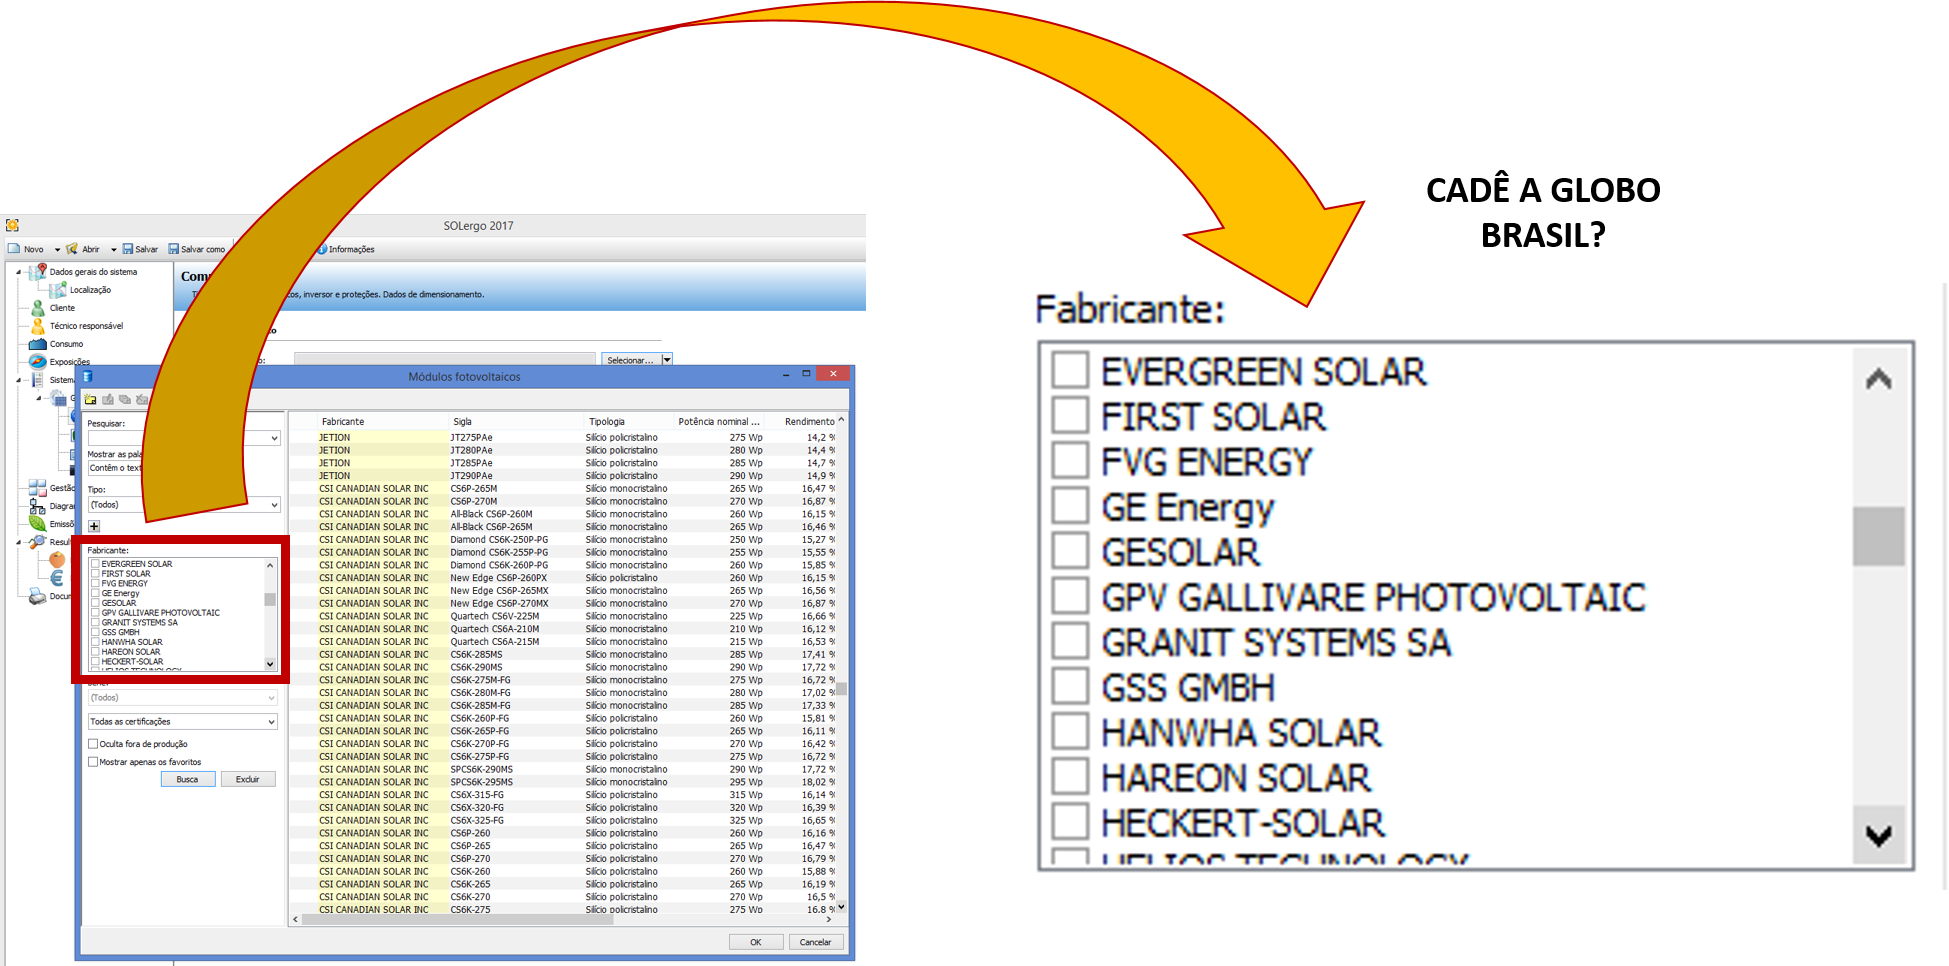Viewport: 1949px width, 966px height.
Task: Click the Salvar disk icon
Action: coord(127,249)
